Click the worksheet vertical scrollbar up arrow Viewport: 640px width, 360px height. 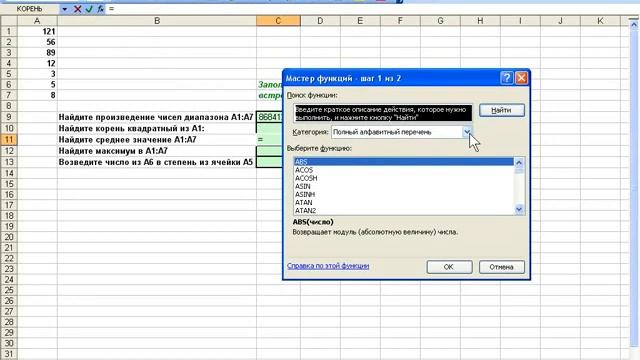[634, 24]
